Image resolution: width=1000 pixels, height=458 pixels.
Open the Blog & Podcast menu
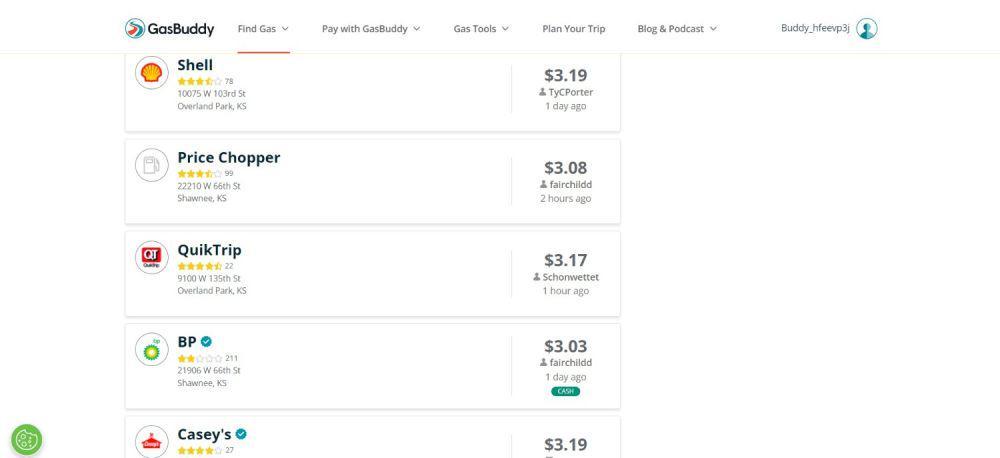point(677,29)
